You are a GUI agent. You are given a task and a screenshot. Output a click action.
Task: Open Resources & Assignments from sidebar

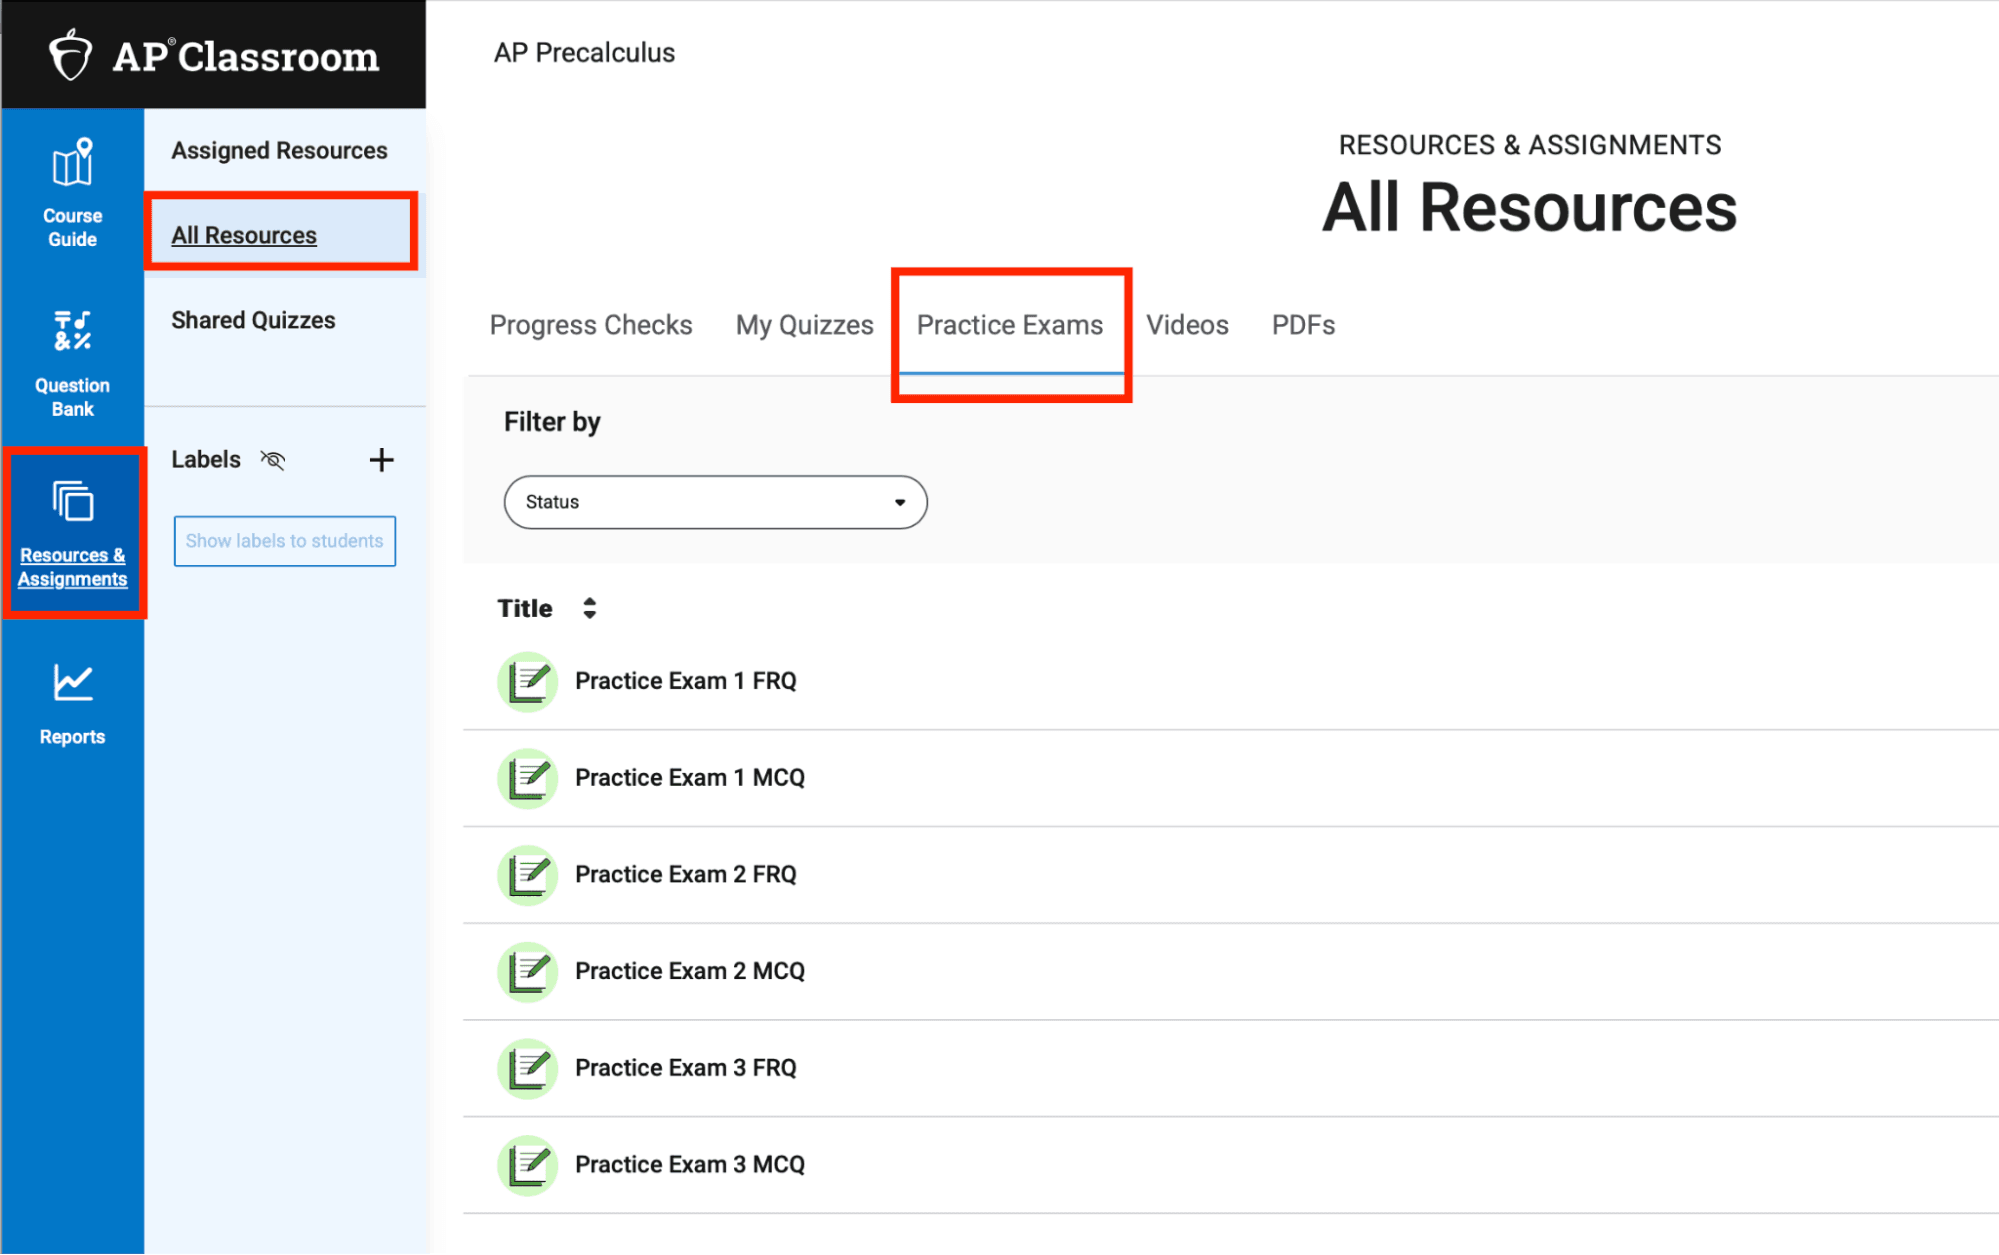click(74, 530)
